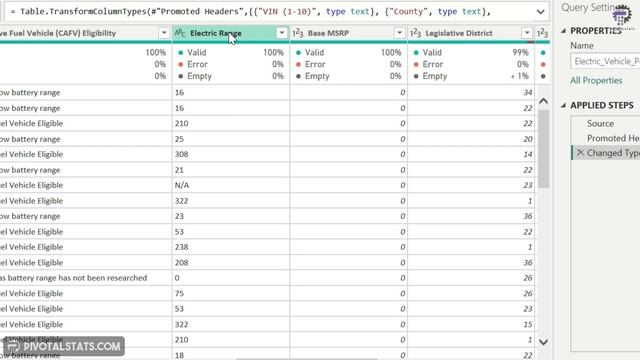The width and height of the screenshot is (640, 360).
Task: Open the Legislative District column filter dropdown
Action: click(527, 33)
